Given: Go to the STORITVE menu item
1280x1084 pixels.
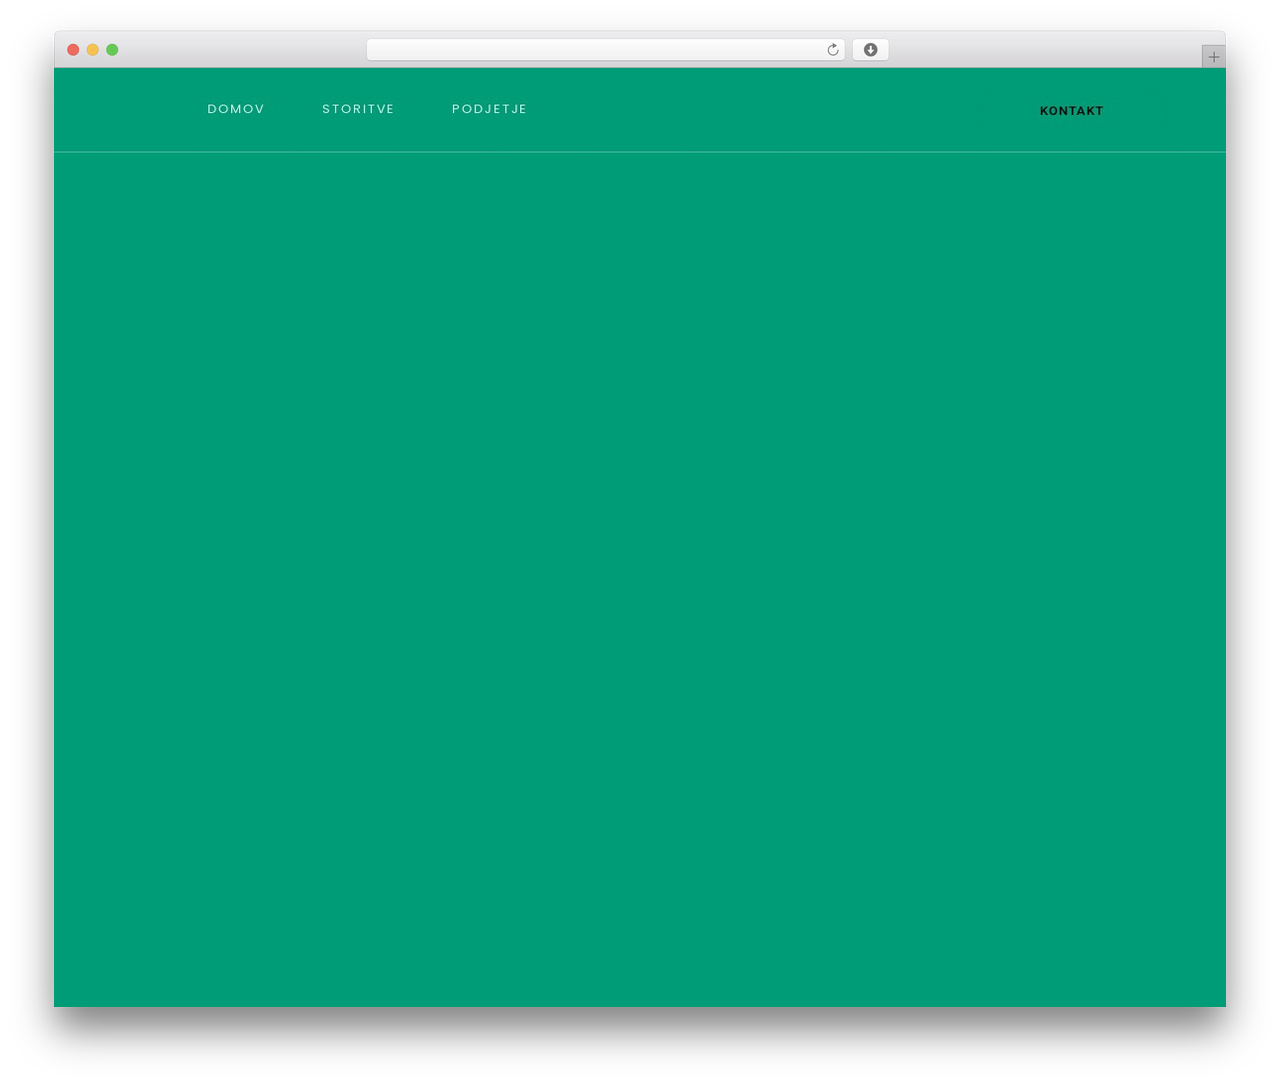Looking at the screenshot, I should 358,109.
